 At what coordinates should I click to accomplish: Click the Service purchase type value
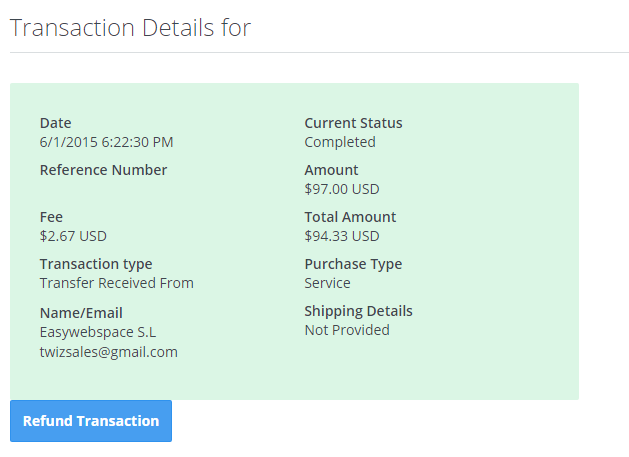pos(327,283)
